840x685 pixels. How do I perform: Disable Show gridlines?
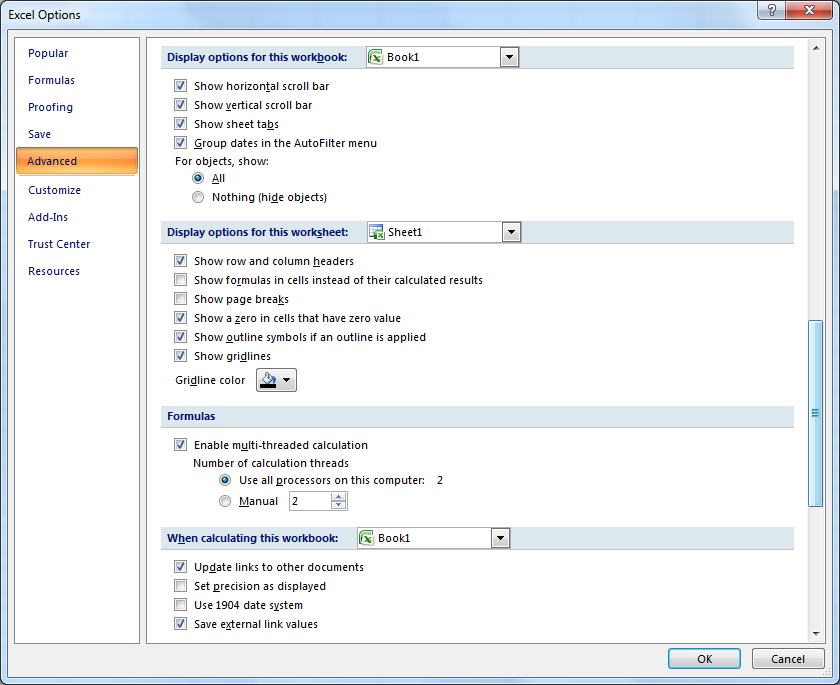pos(181,356)
